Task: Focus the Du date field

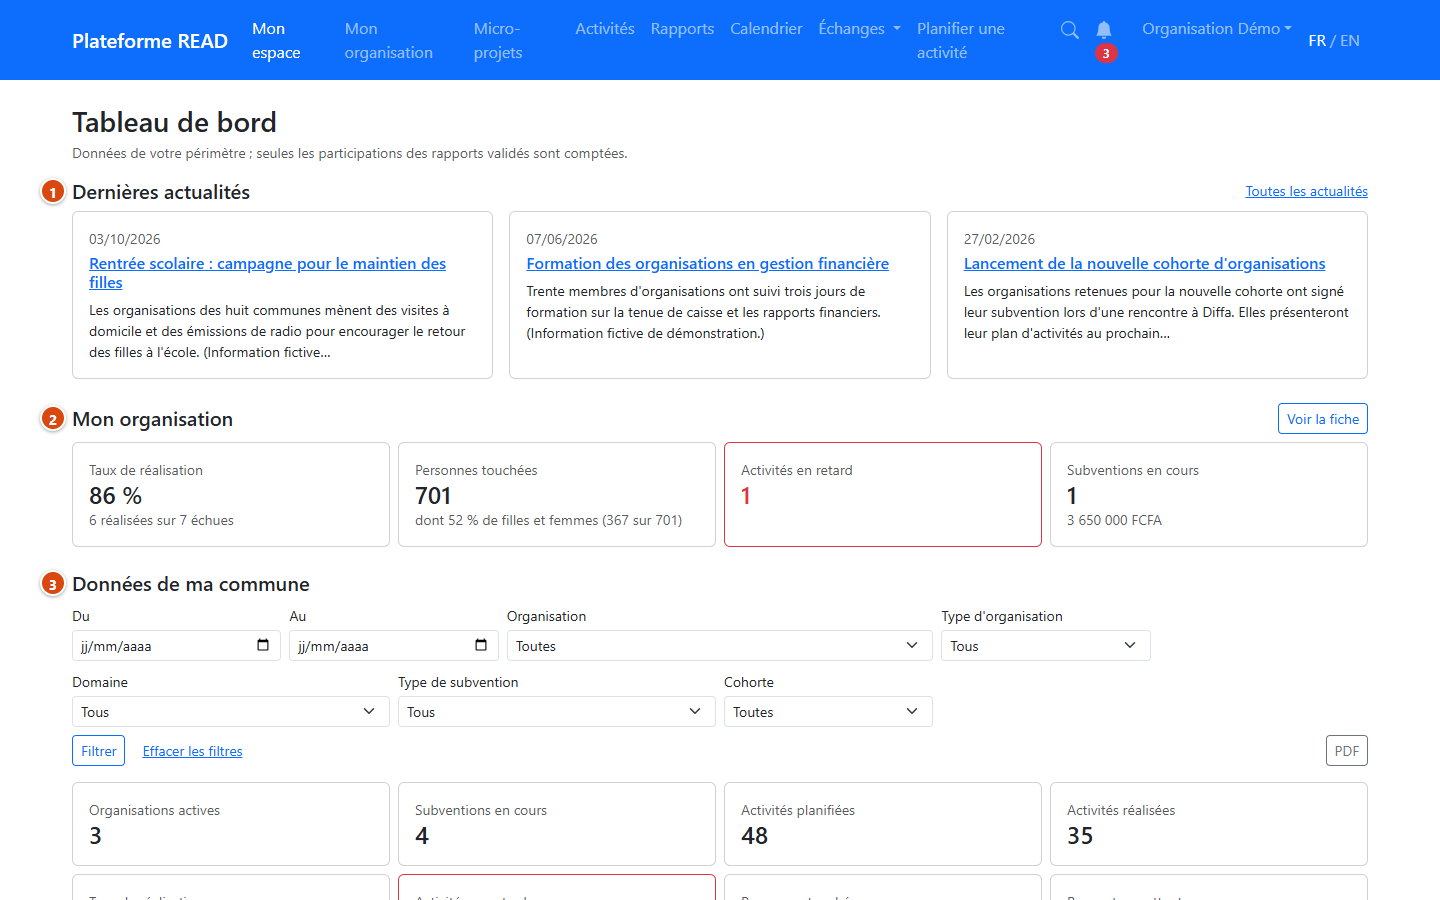Action: point(176,646)
